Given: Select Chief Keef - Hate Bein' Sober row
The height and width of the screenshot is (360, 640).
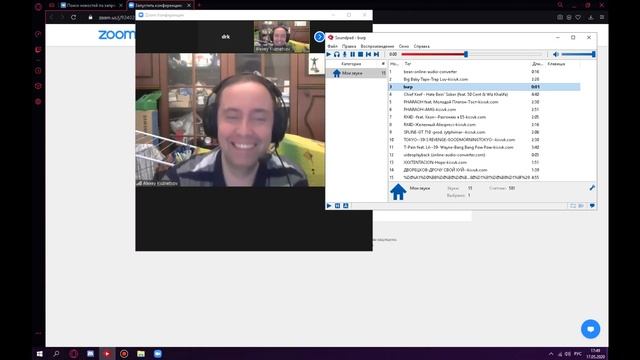Looking at the screenshot, I should coord(484,94).
